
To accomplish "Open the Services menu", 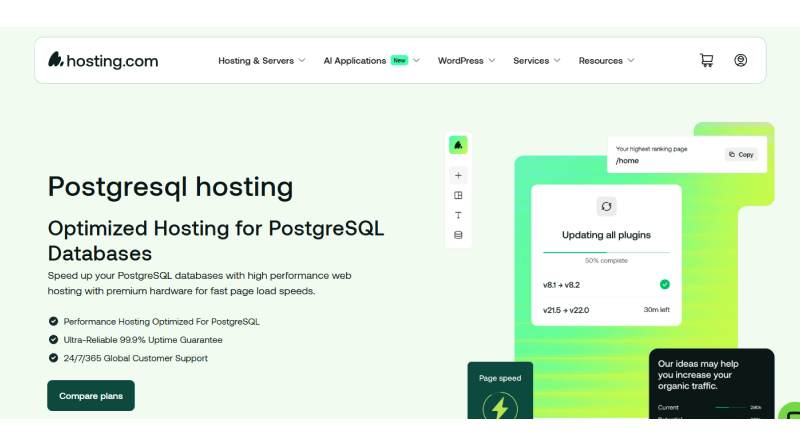I will 531,61.
